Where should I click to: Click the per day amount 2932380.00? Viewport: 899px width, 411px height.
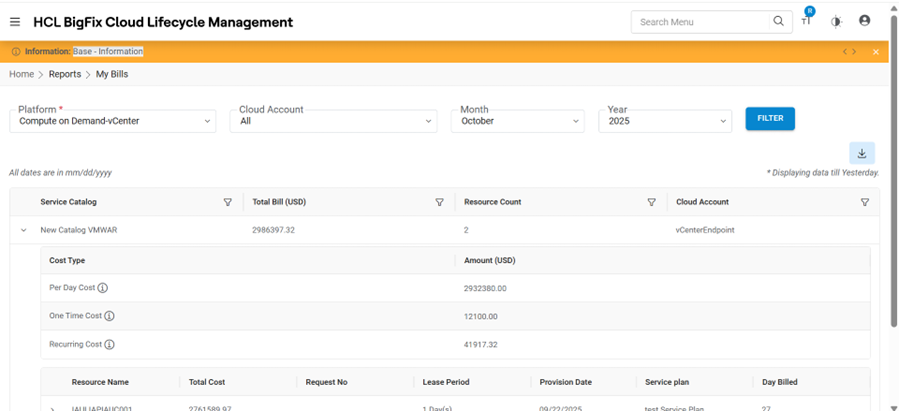485,288
